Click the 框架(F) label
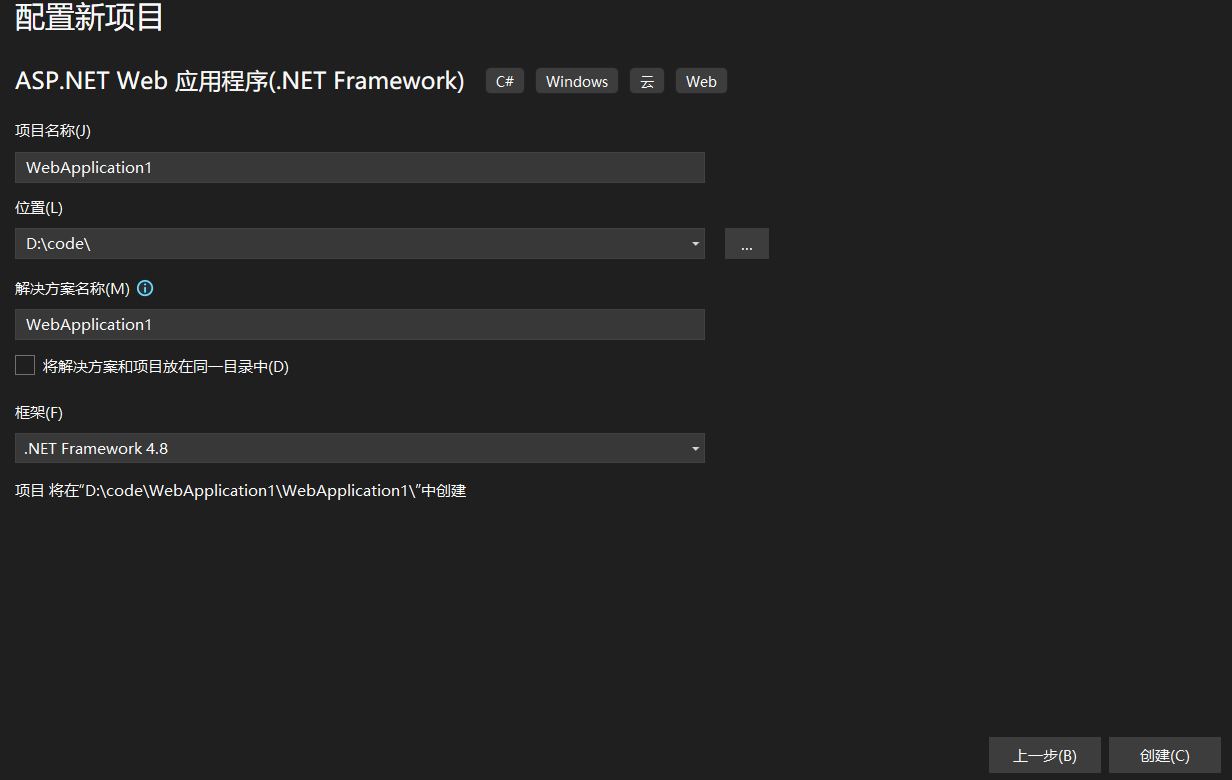The width and height of the screenshot is (1232, 780). [39, 413]
